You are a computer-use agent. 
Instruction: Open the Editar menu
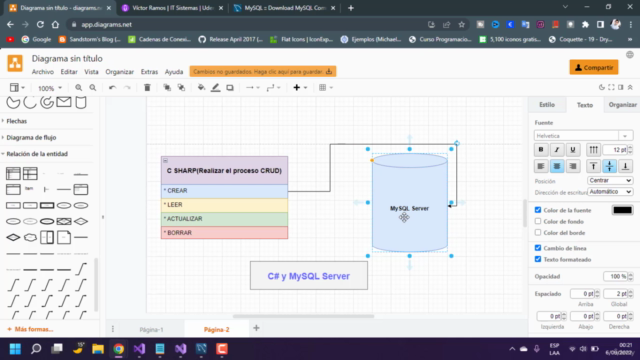69,72
